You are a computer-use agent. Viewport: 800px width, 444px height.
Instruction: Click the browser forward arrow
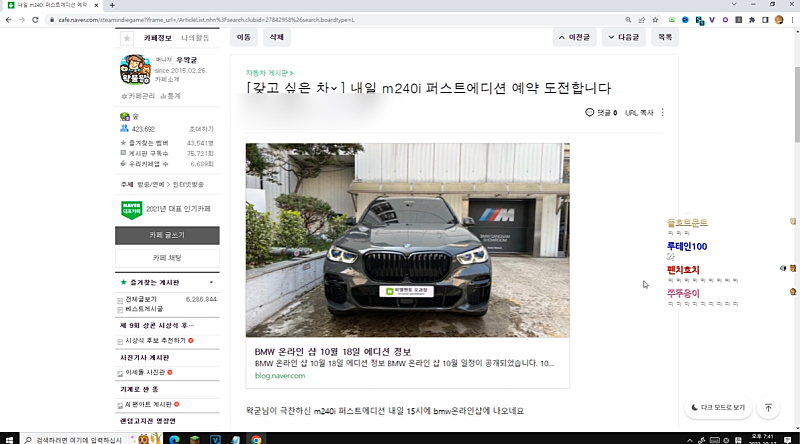click(22, 20)
